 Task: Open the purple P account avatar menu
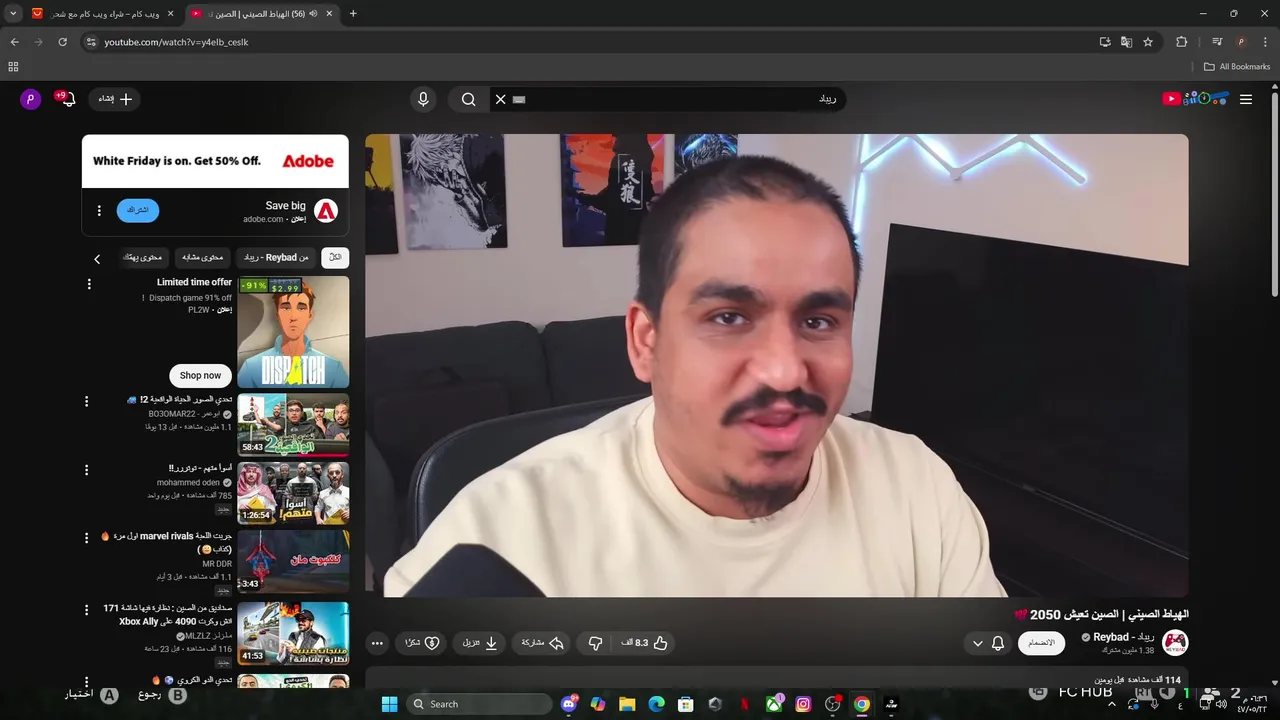click(31, 99)
